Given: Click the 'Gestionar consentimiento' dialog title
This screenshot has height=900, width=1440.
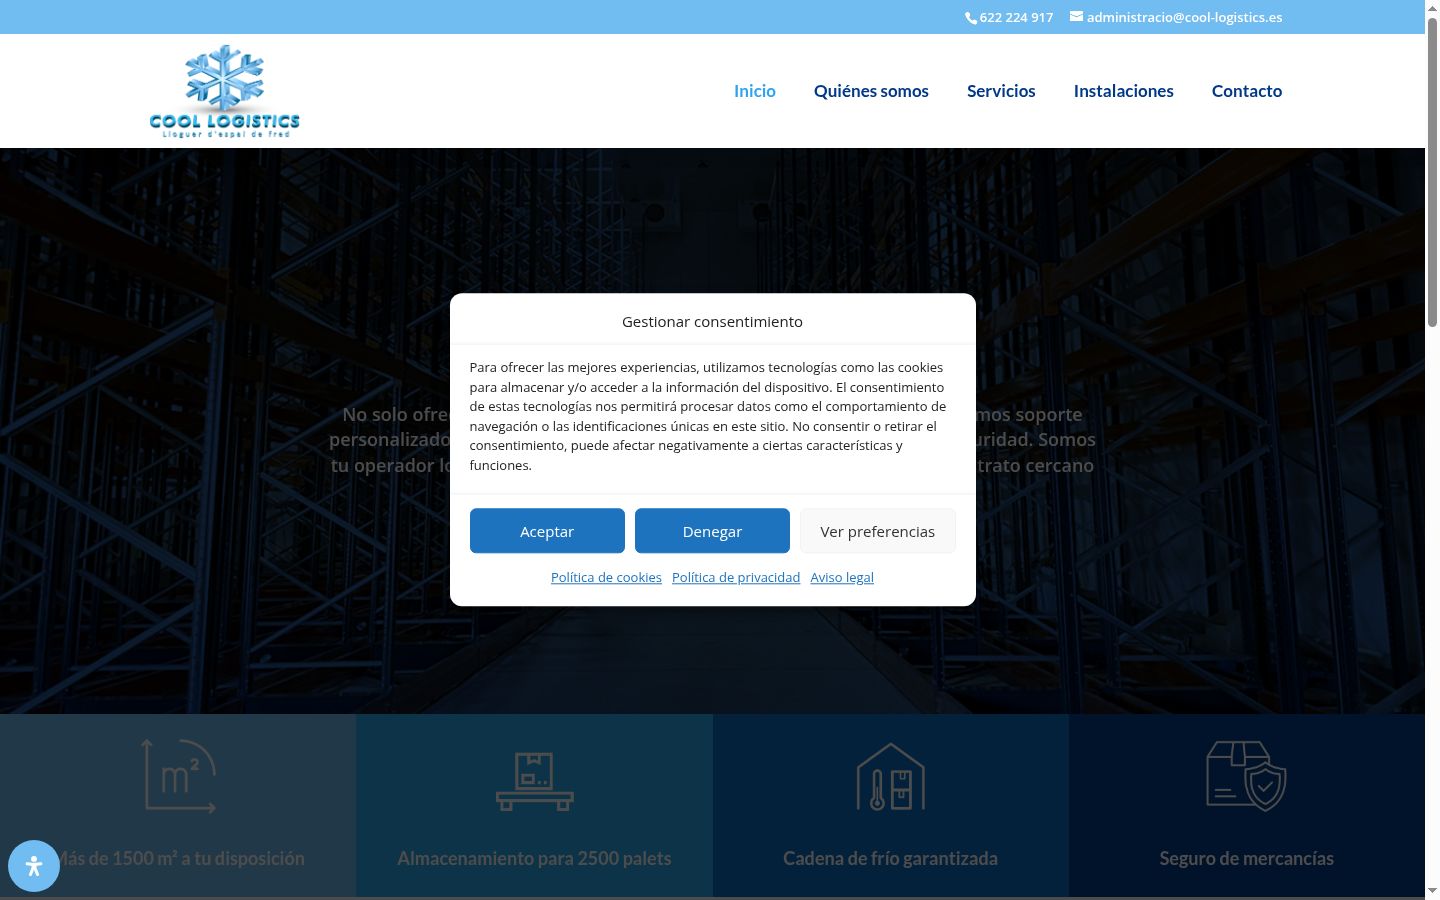Looking at the screenshot, I should (712, 322).
